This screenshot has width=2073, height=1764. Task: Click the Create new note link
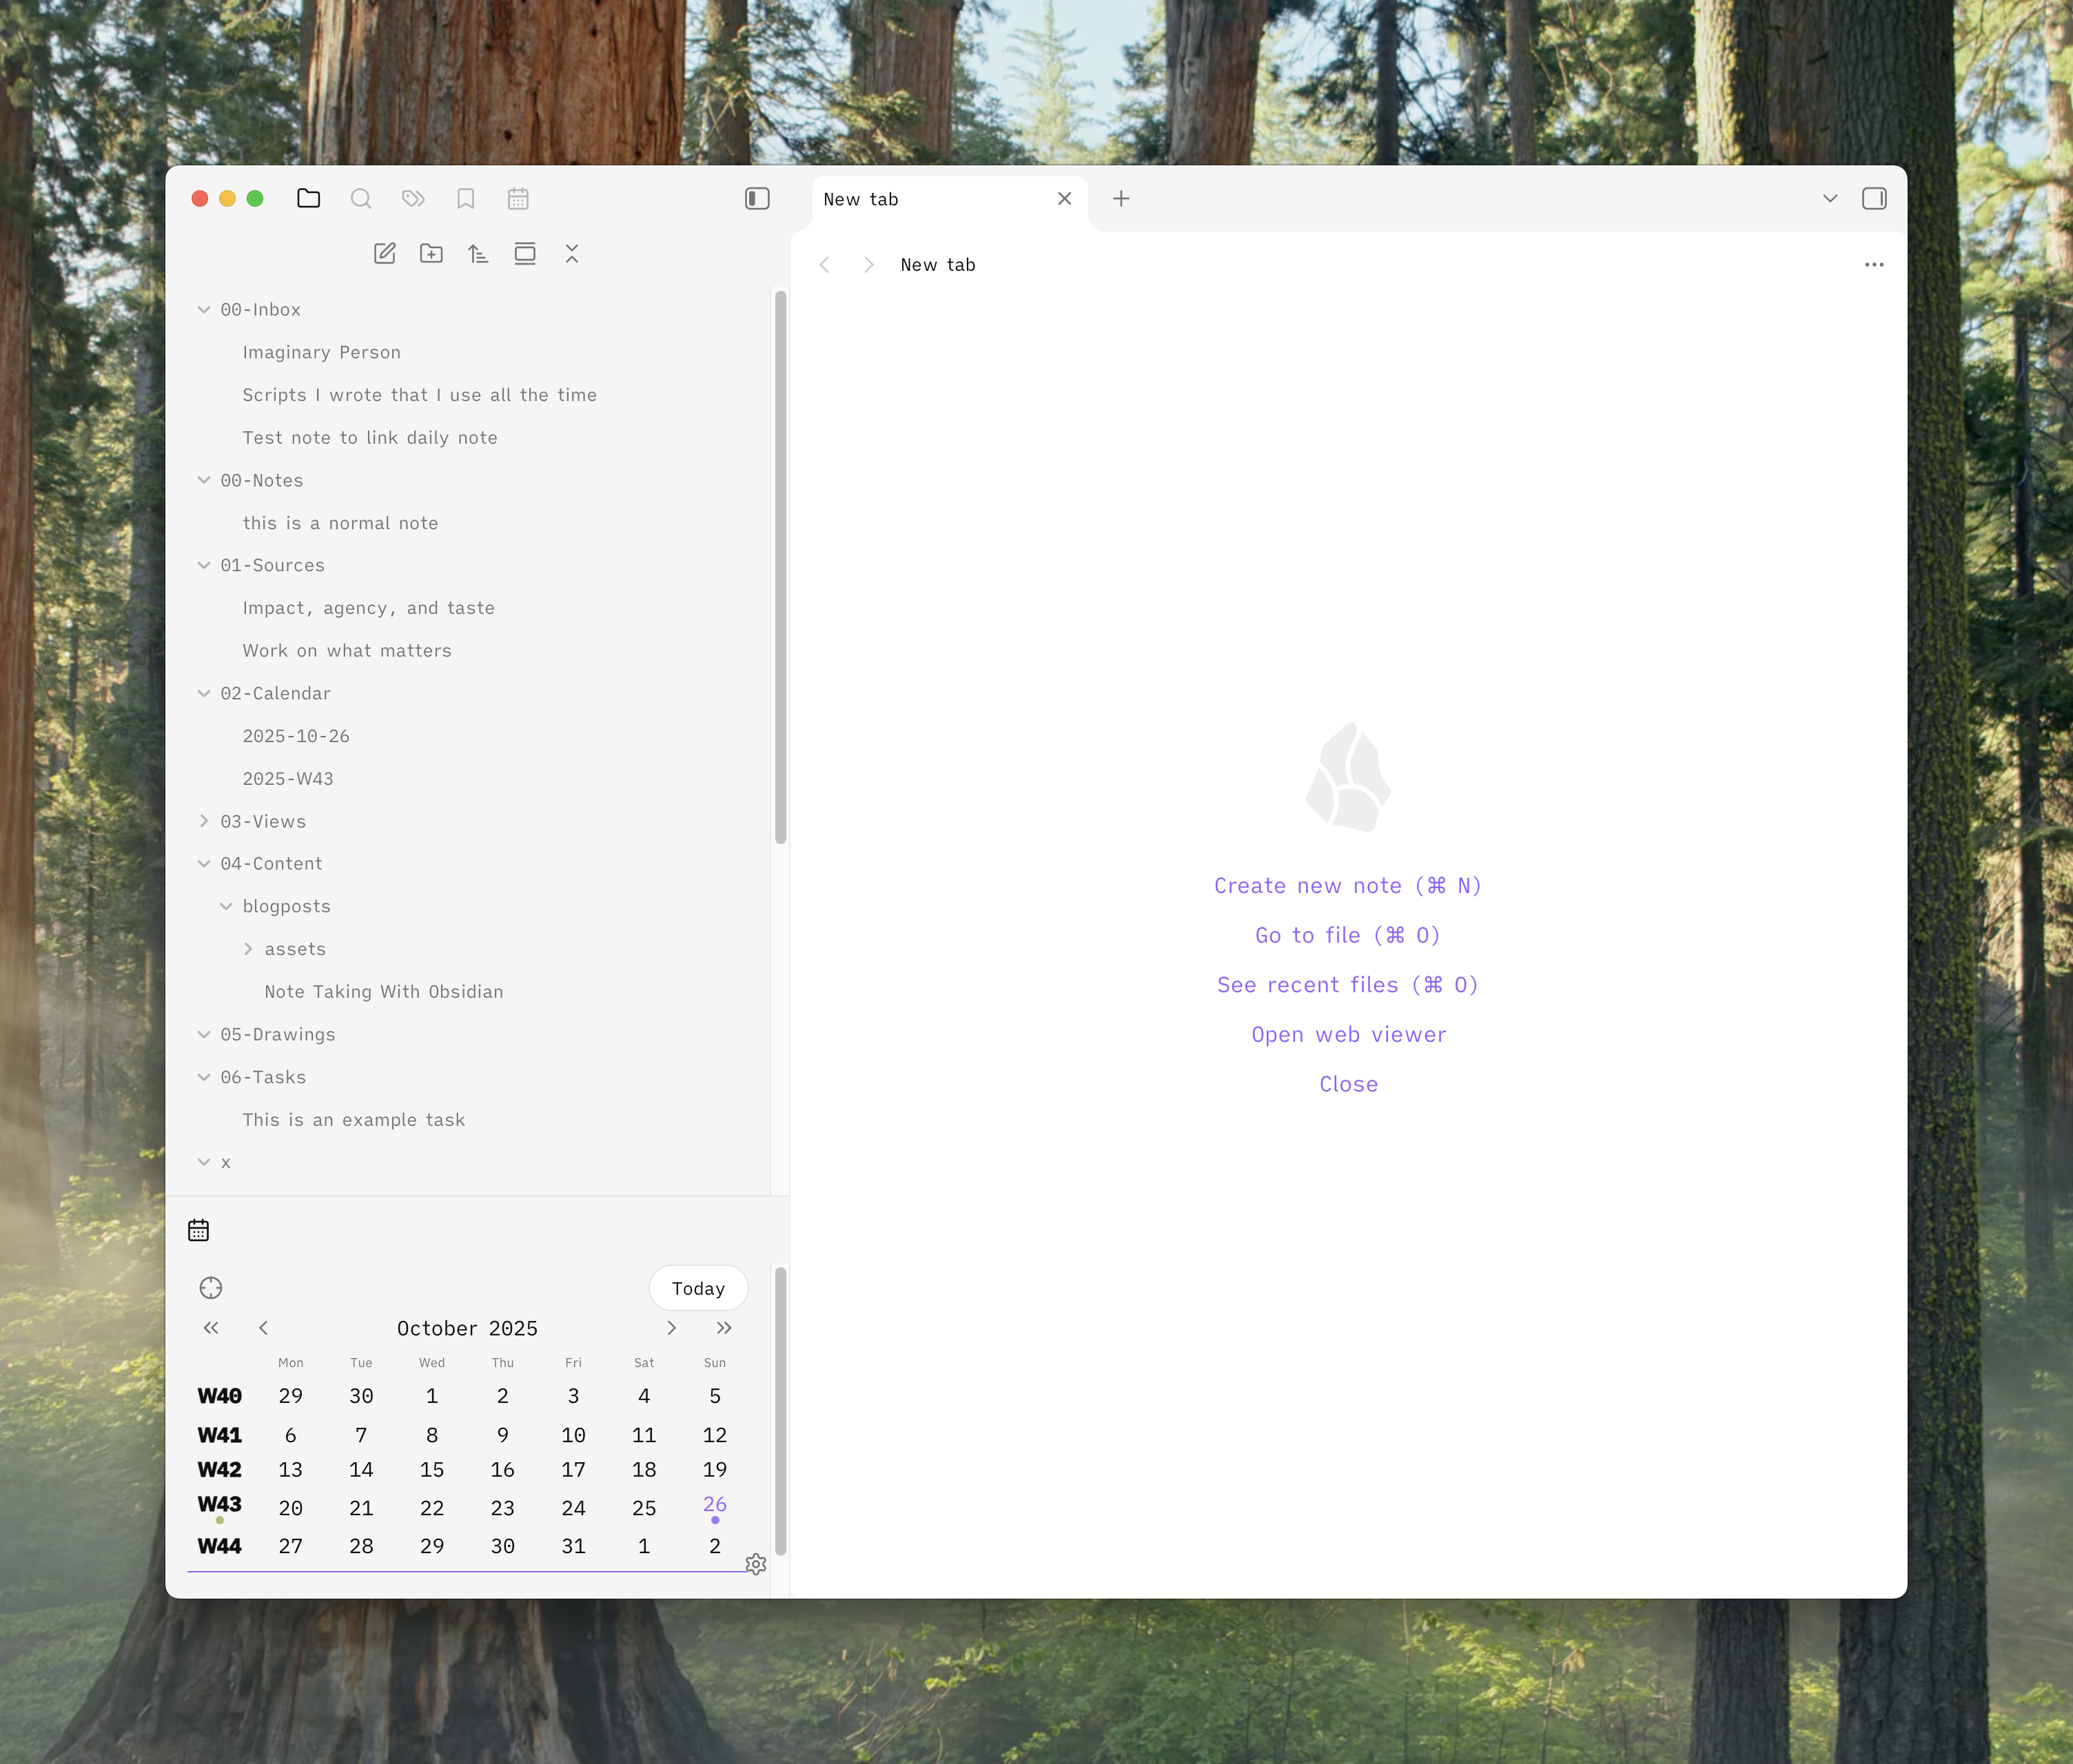pos(1347,886)
